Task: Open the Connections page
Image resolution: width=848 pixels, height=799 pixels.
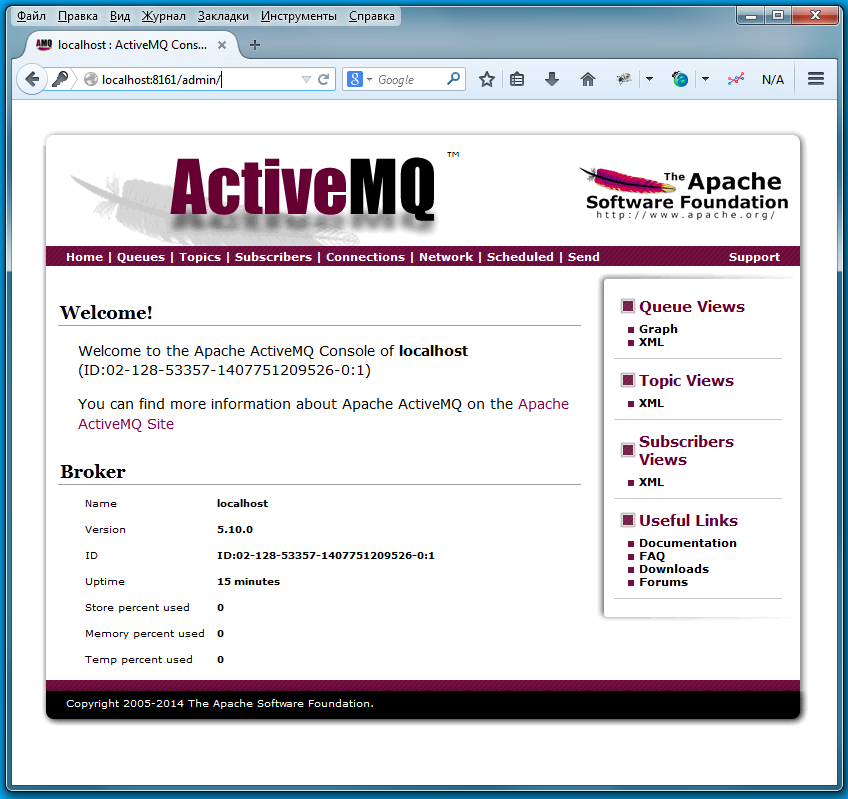Action: click(x=365, y=257)
